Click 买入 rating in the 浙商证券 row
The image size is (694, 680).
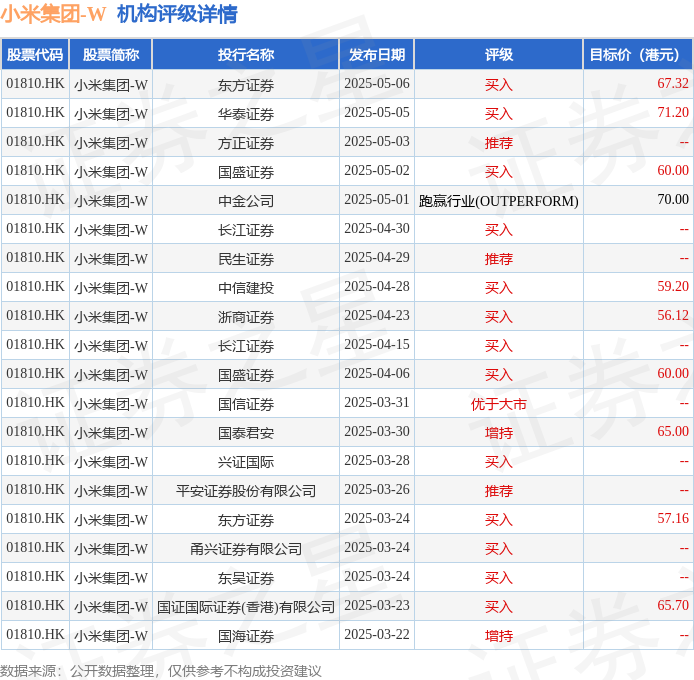pos(499,317)
